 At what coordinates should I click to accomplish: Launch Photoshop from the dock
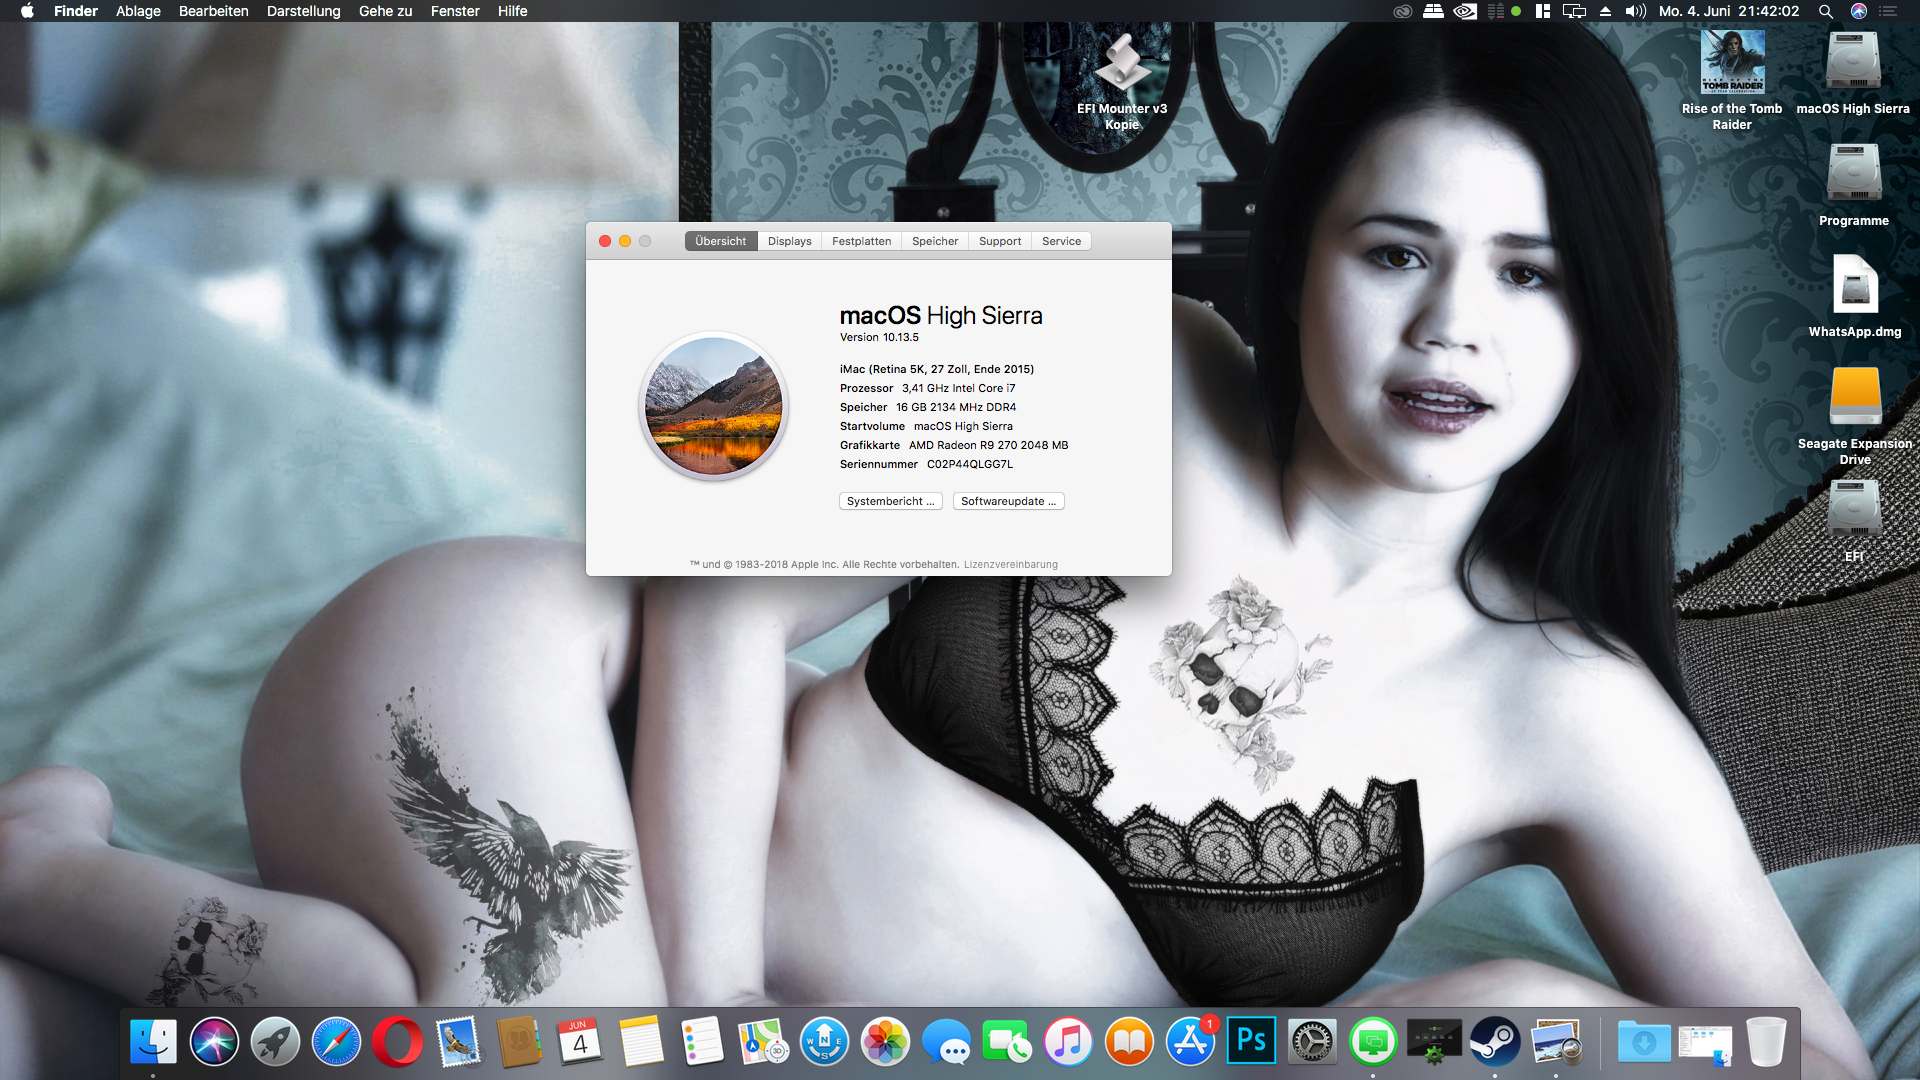1251,1042
